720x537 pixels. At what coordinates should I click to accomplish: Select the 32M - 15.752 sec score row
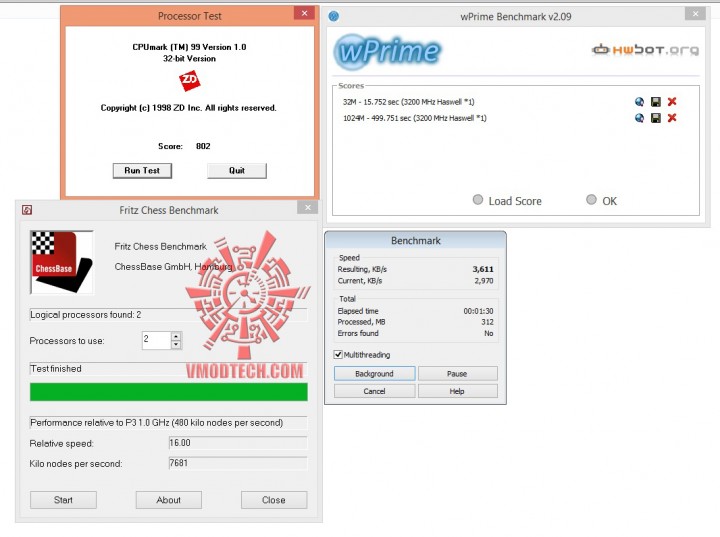(x=409, y=102)
